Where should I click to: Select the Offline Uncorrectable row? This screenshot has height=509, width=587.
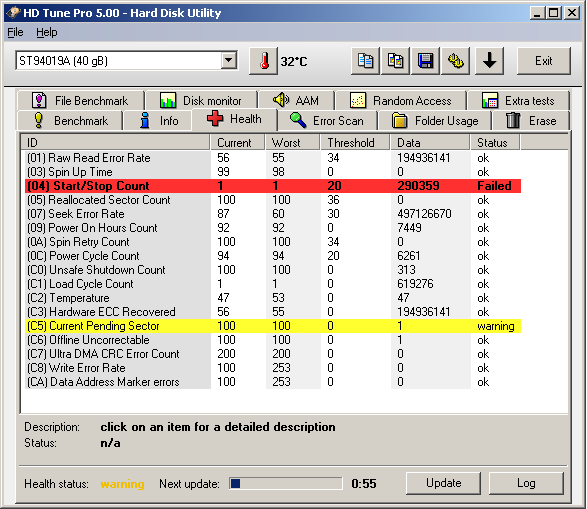tap(273, 340)
